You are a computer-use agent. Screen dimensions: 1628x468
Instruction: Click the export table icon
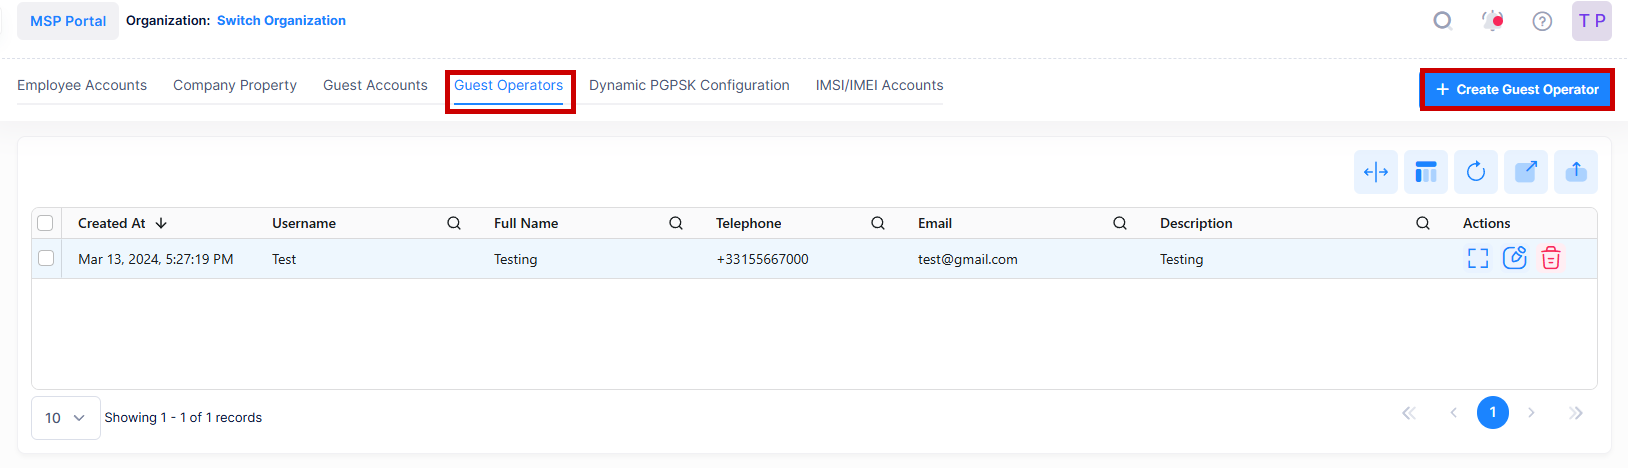(1526, 172)
